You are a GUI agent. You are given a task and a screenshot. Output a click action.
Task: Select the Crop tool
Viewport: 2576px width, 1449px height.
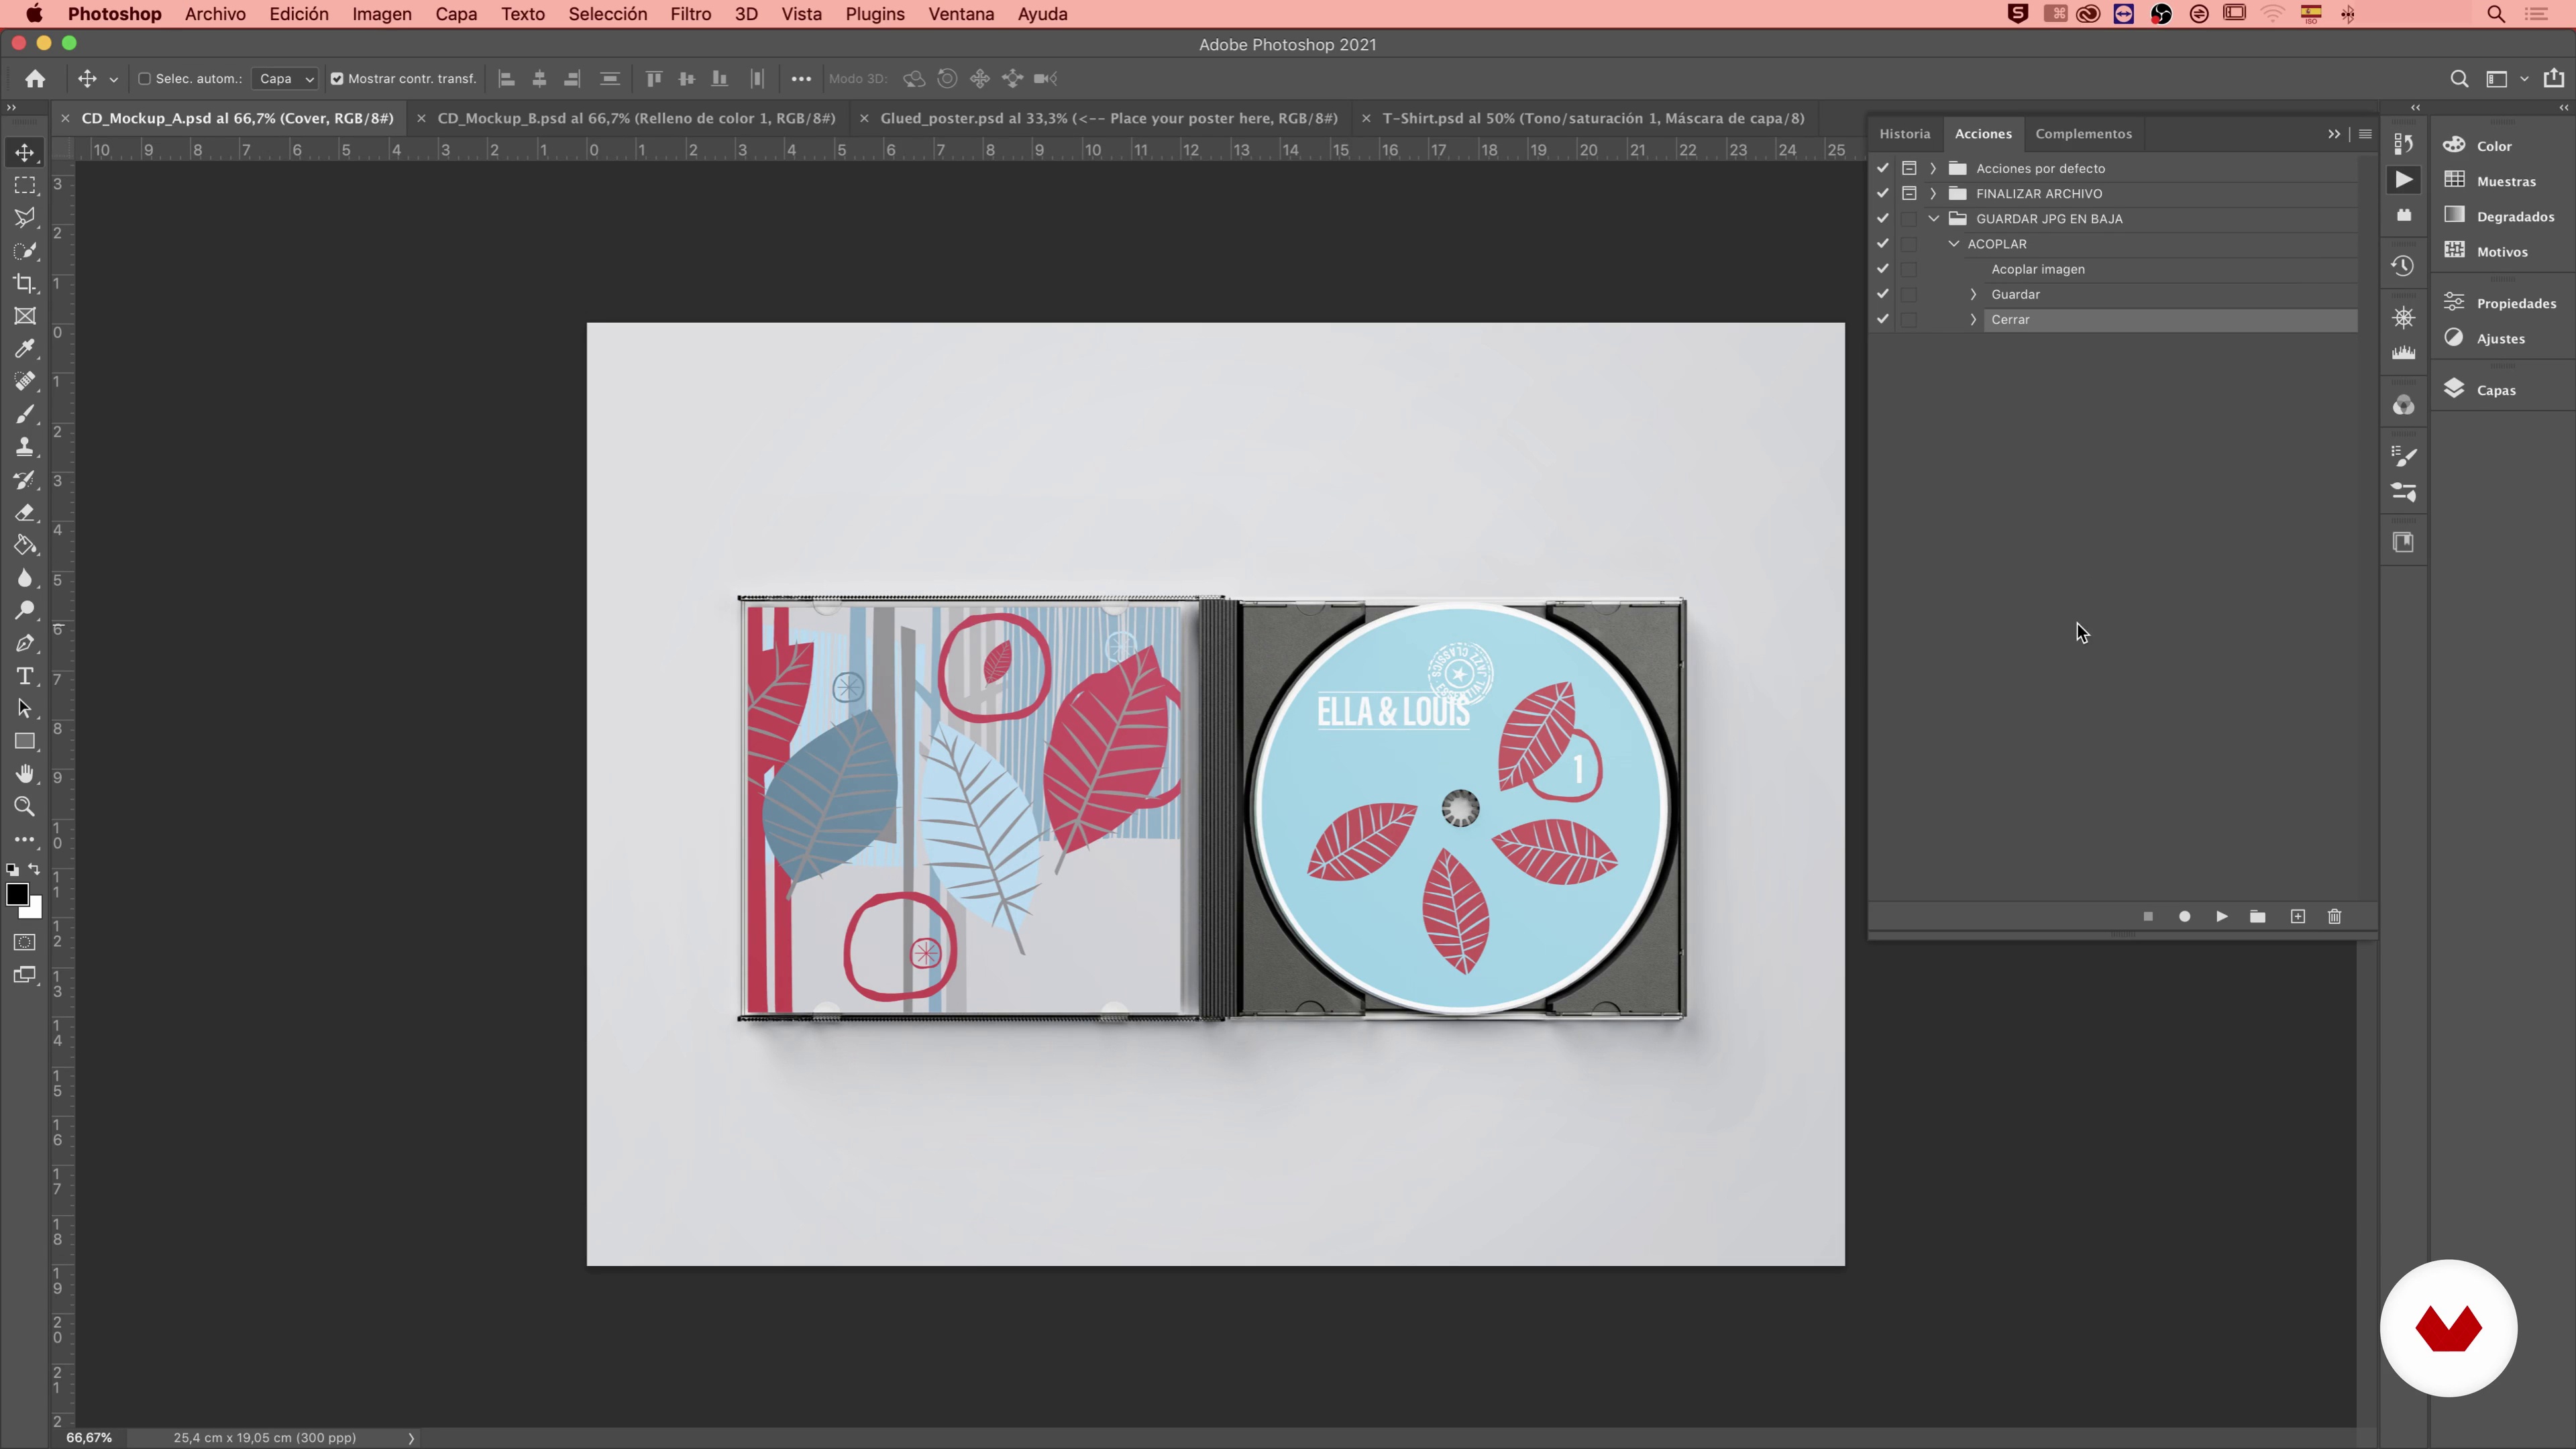pyautogui.click(x=25, y=284)
